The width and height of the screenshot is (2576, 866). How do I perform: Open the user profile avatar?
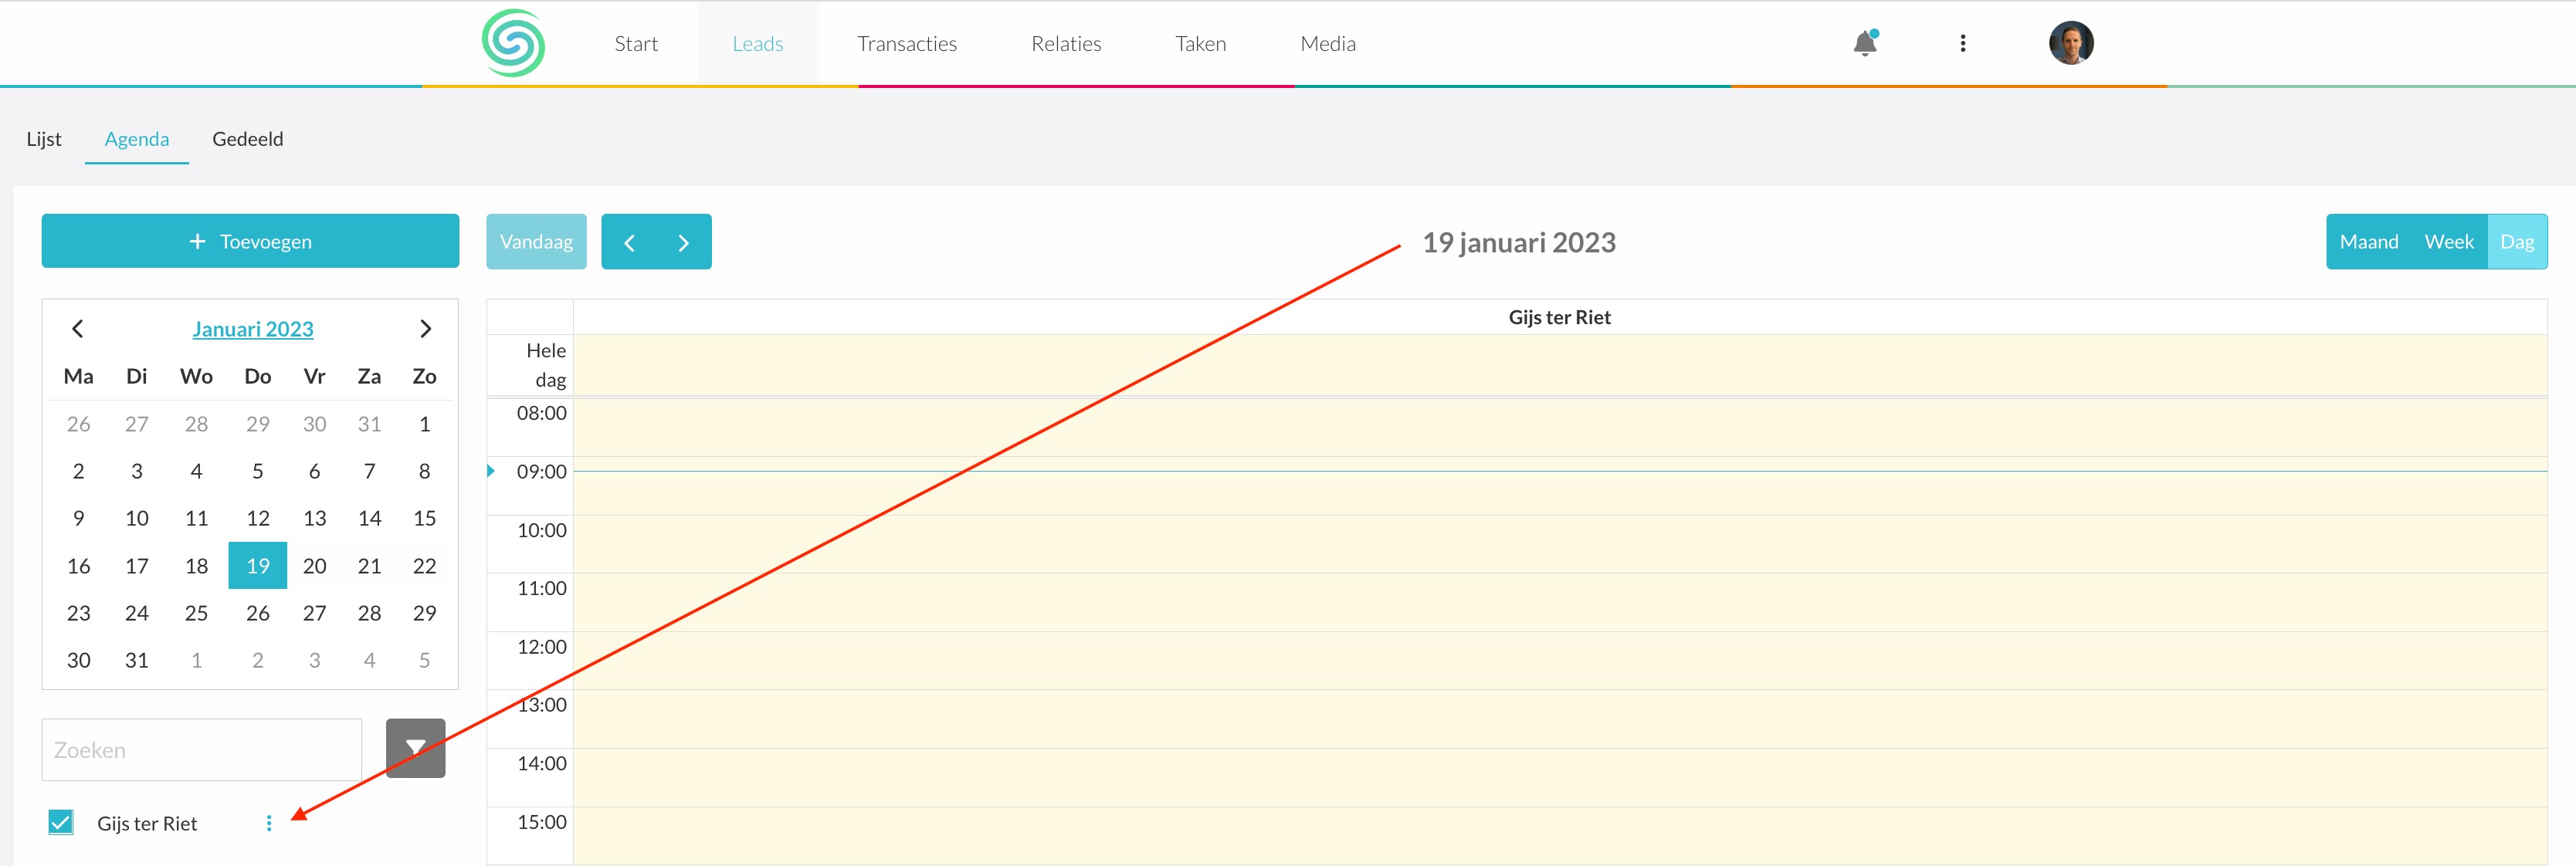tap(2071, 43)
